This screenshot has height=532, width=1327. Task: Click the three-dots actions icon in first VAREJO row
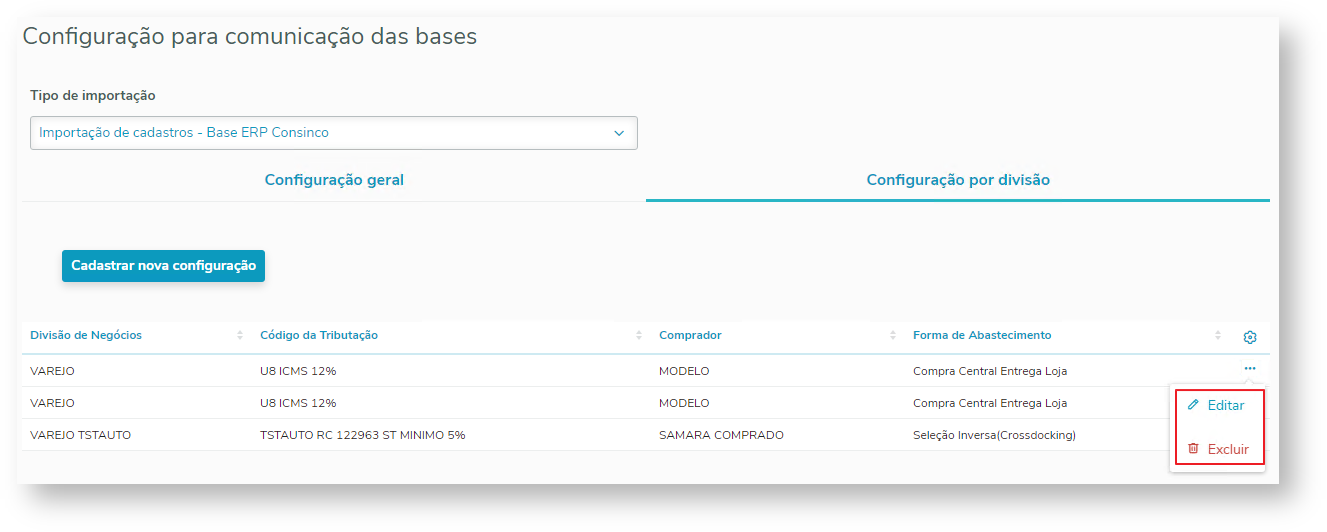pos(1250,369)
